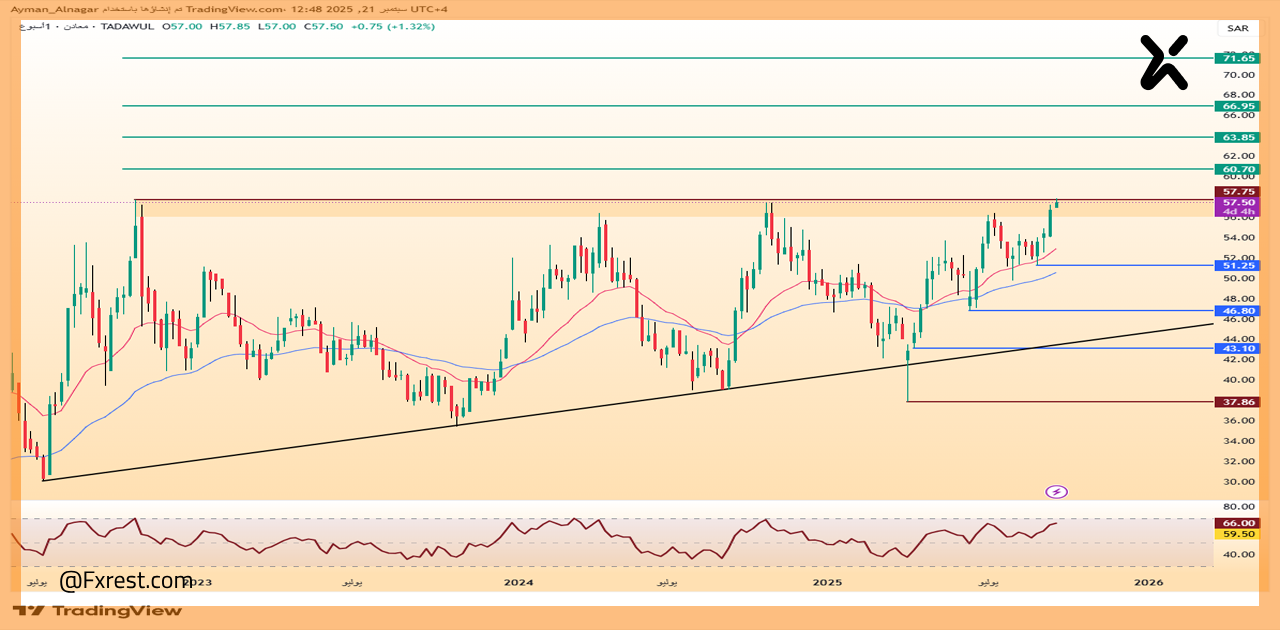The width and height of the screenshot is (1280, 630).
Task: Click the dark red 37.86 price label
Action: pyautogui.click(x=1236, y=402)
